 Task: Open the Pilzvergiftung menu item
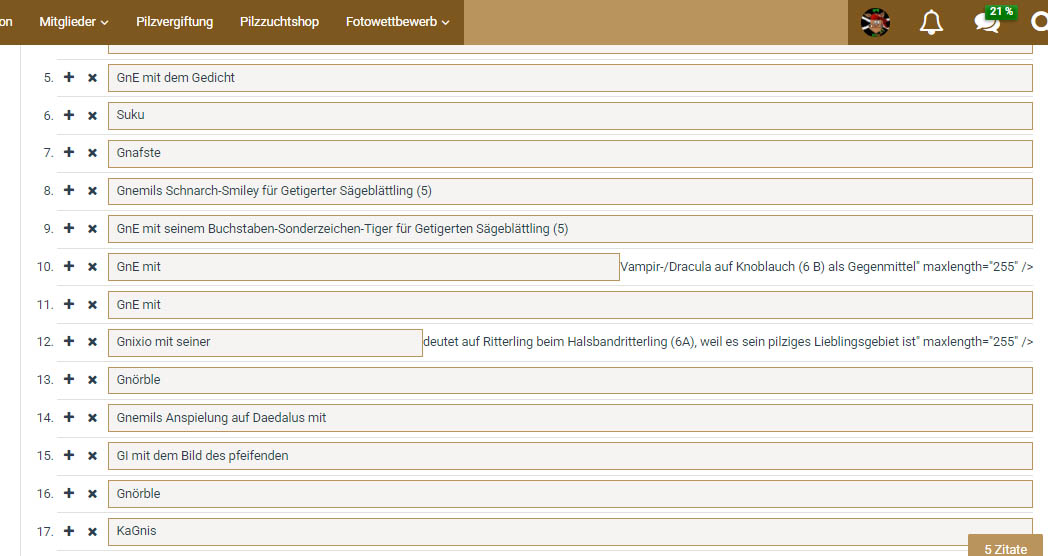[174, 22]
